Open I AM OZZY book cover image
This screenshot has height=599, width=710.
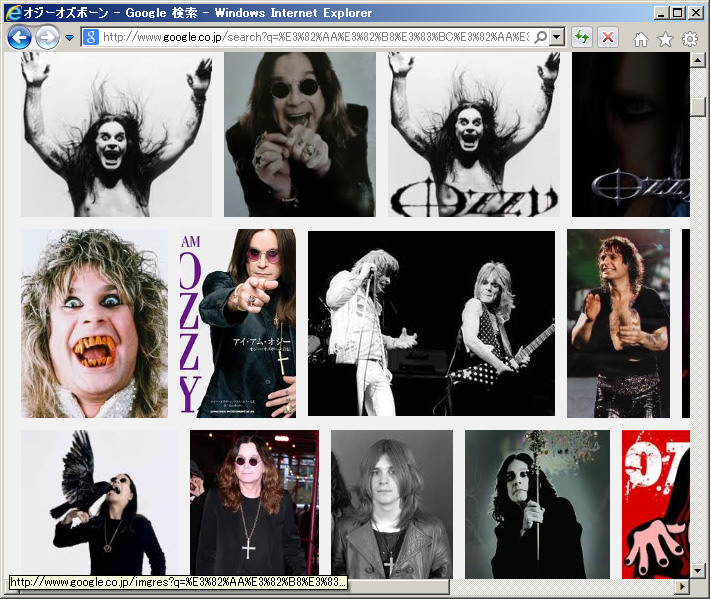click(x=238, y=323)
